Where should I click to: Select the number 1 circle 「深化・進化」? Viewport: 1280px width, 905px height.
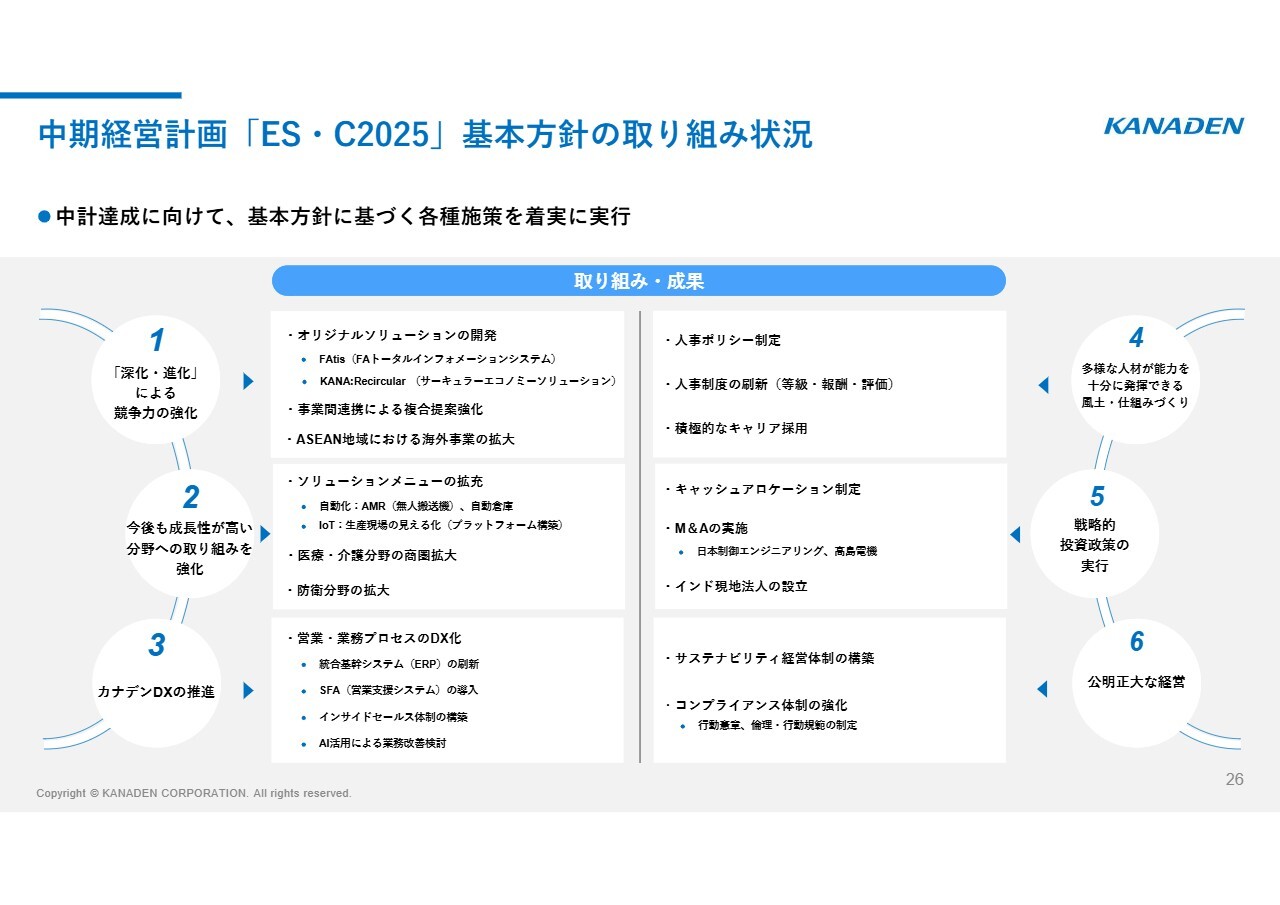155,380
